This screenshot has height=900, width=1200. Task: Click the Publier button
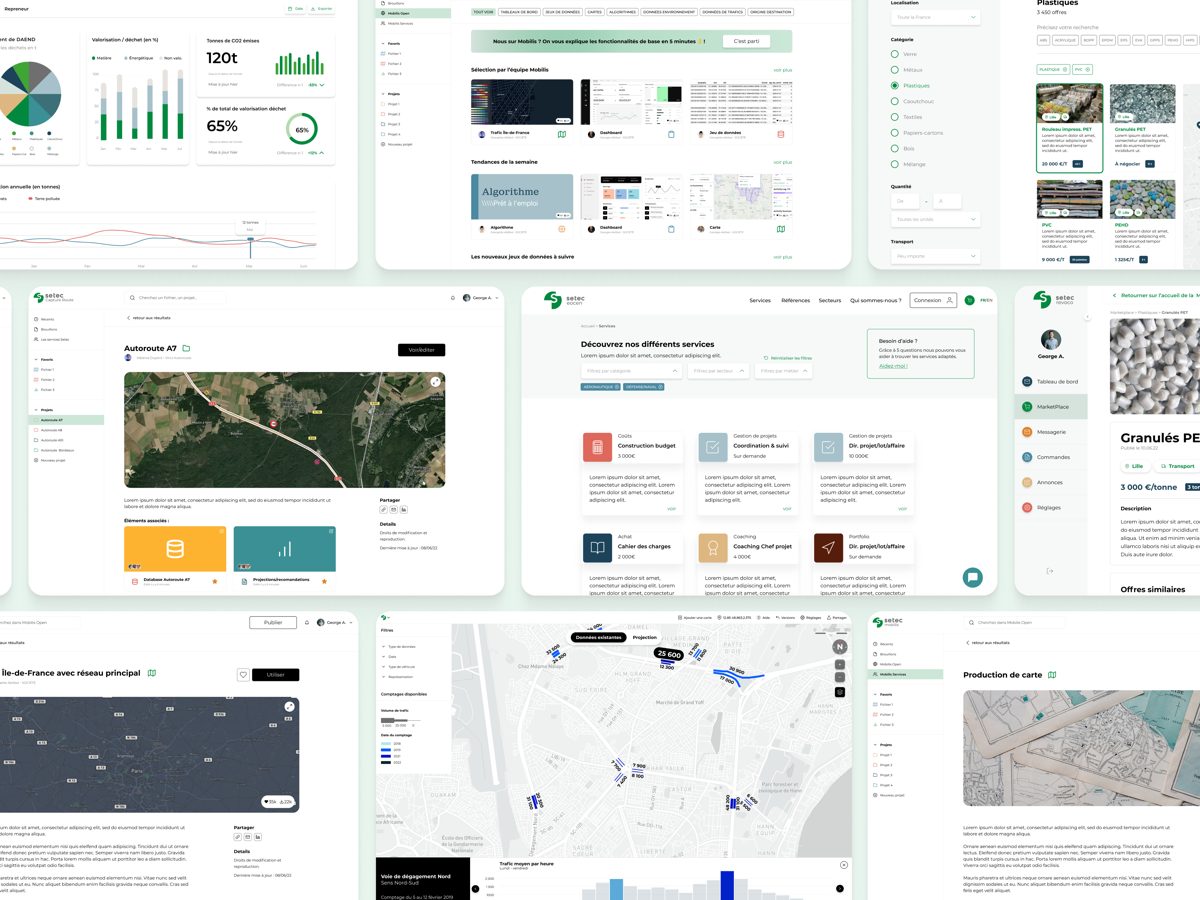click(x=273, y=622)
